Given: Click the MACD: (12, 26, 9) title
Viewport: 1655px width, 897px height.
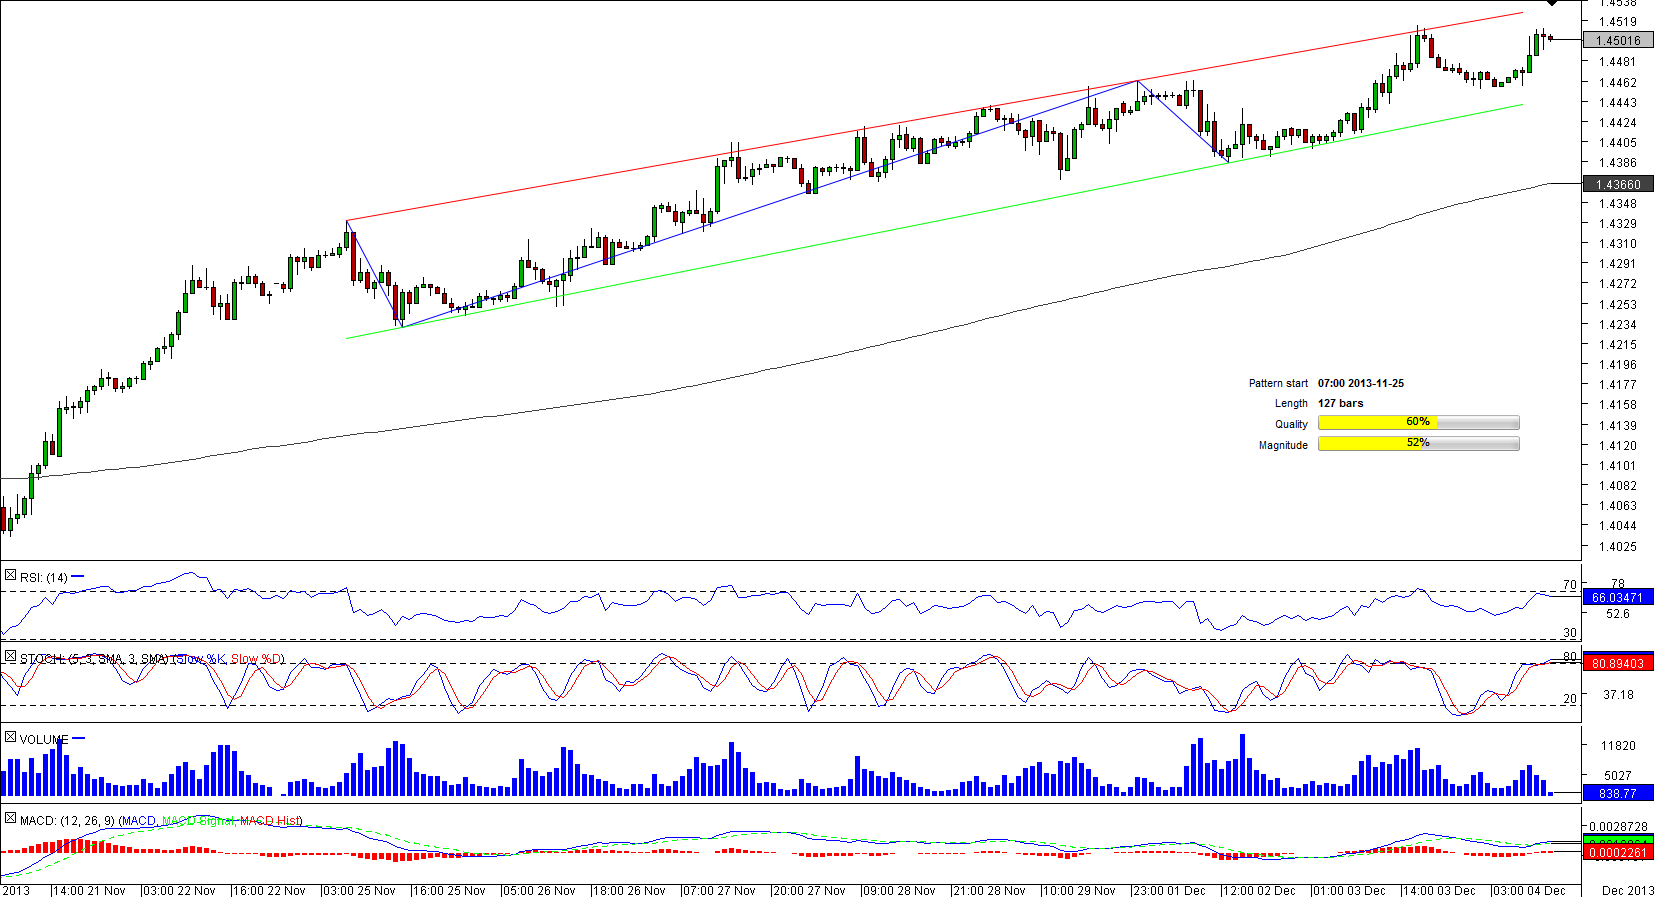Looking at the screenshot, I should 67,821.
